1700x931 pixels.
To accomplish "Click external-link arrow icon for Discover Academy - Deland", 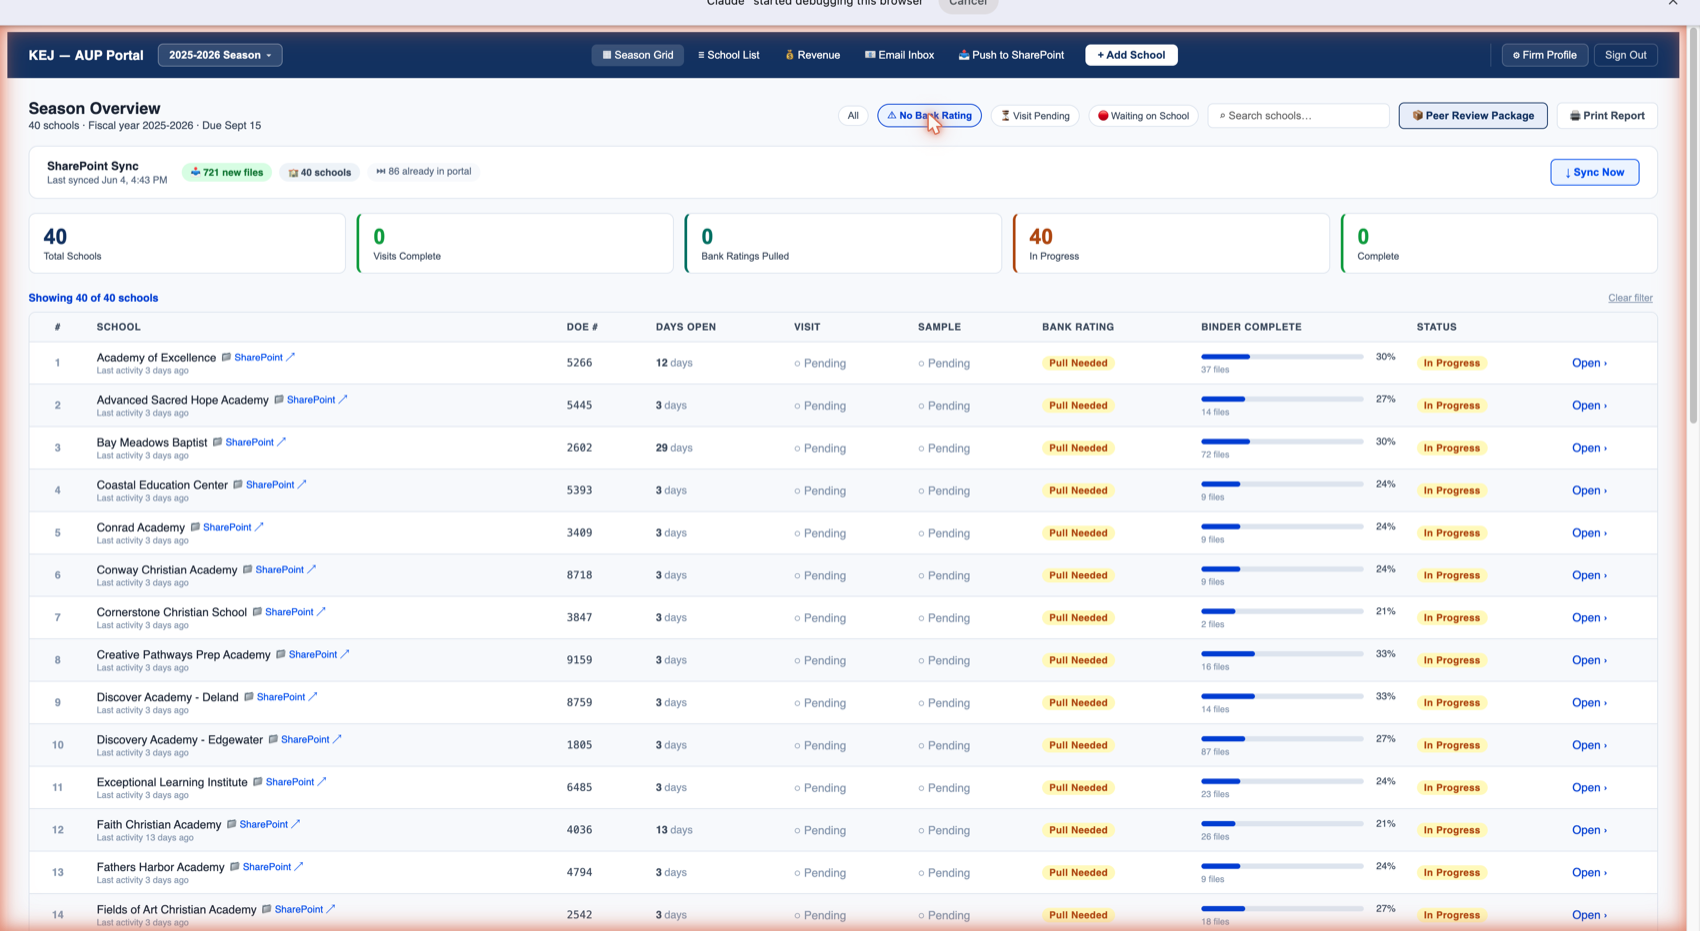I will (313, 697).
